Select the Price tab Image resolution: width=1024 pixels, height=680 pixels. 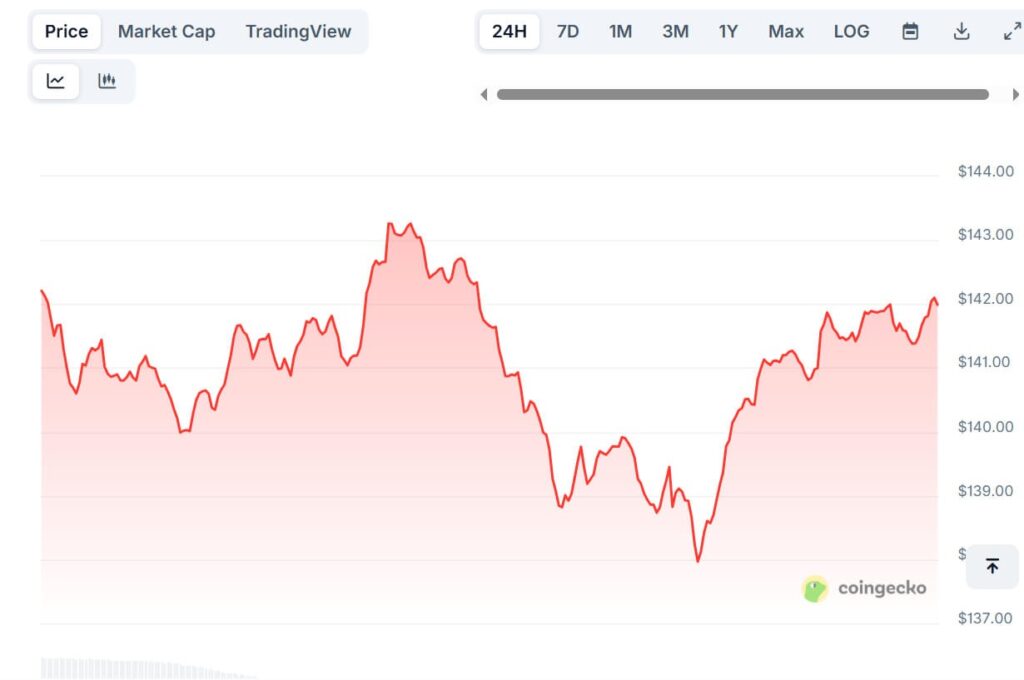pyautogui.click(x=66, y=31)
